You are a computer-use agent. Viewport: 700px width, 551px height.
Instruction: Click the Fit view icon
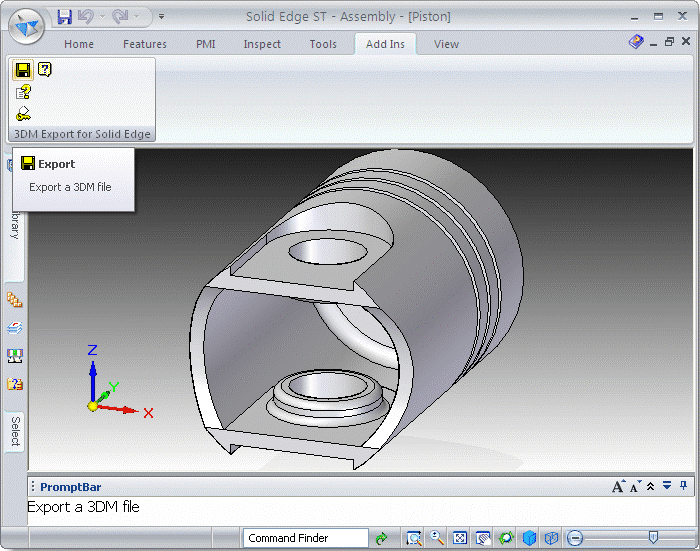tap(460, 538)
